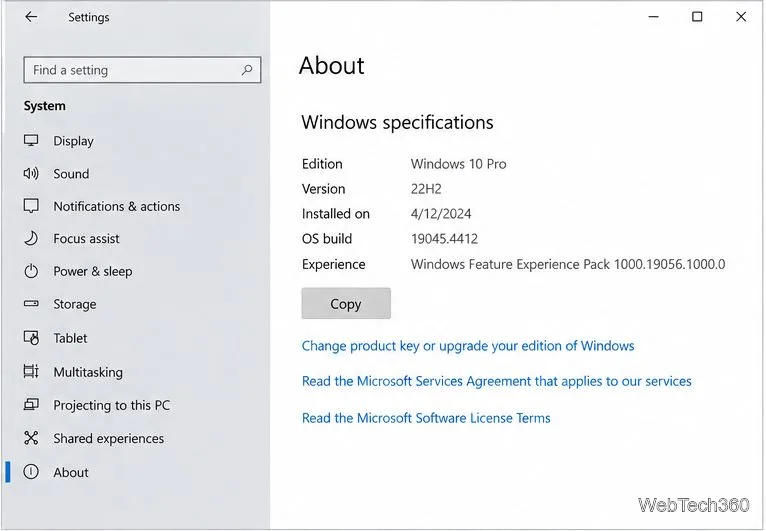The image size is (766, 531).
Task: Click the Storage drive icon
Action: pos(31,303)
